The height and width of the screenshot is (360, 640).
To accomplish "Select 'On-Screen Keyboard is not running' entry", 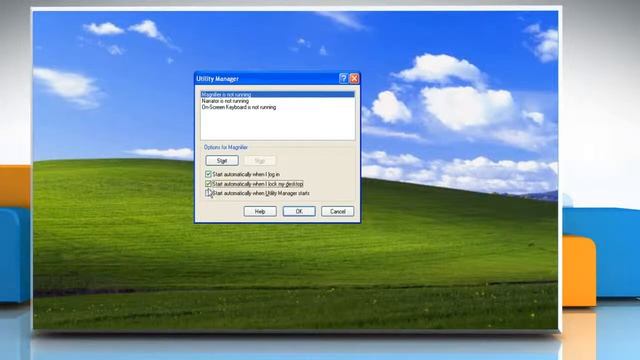I will click(x=278, y=107).
